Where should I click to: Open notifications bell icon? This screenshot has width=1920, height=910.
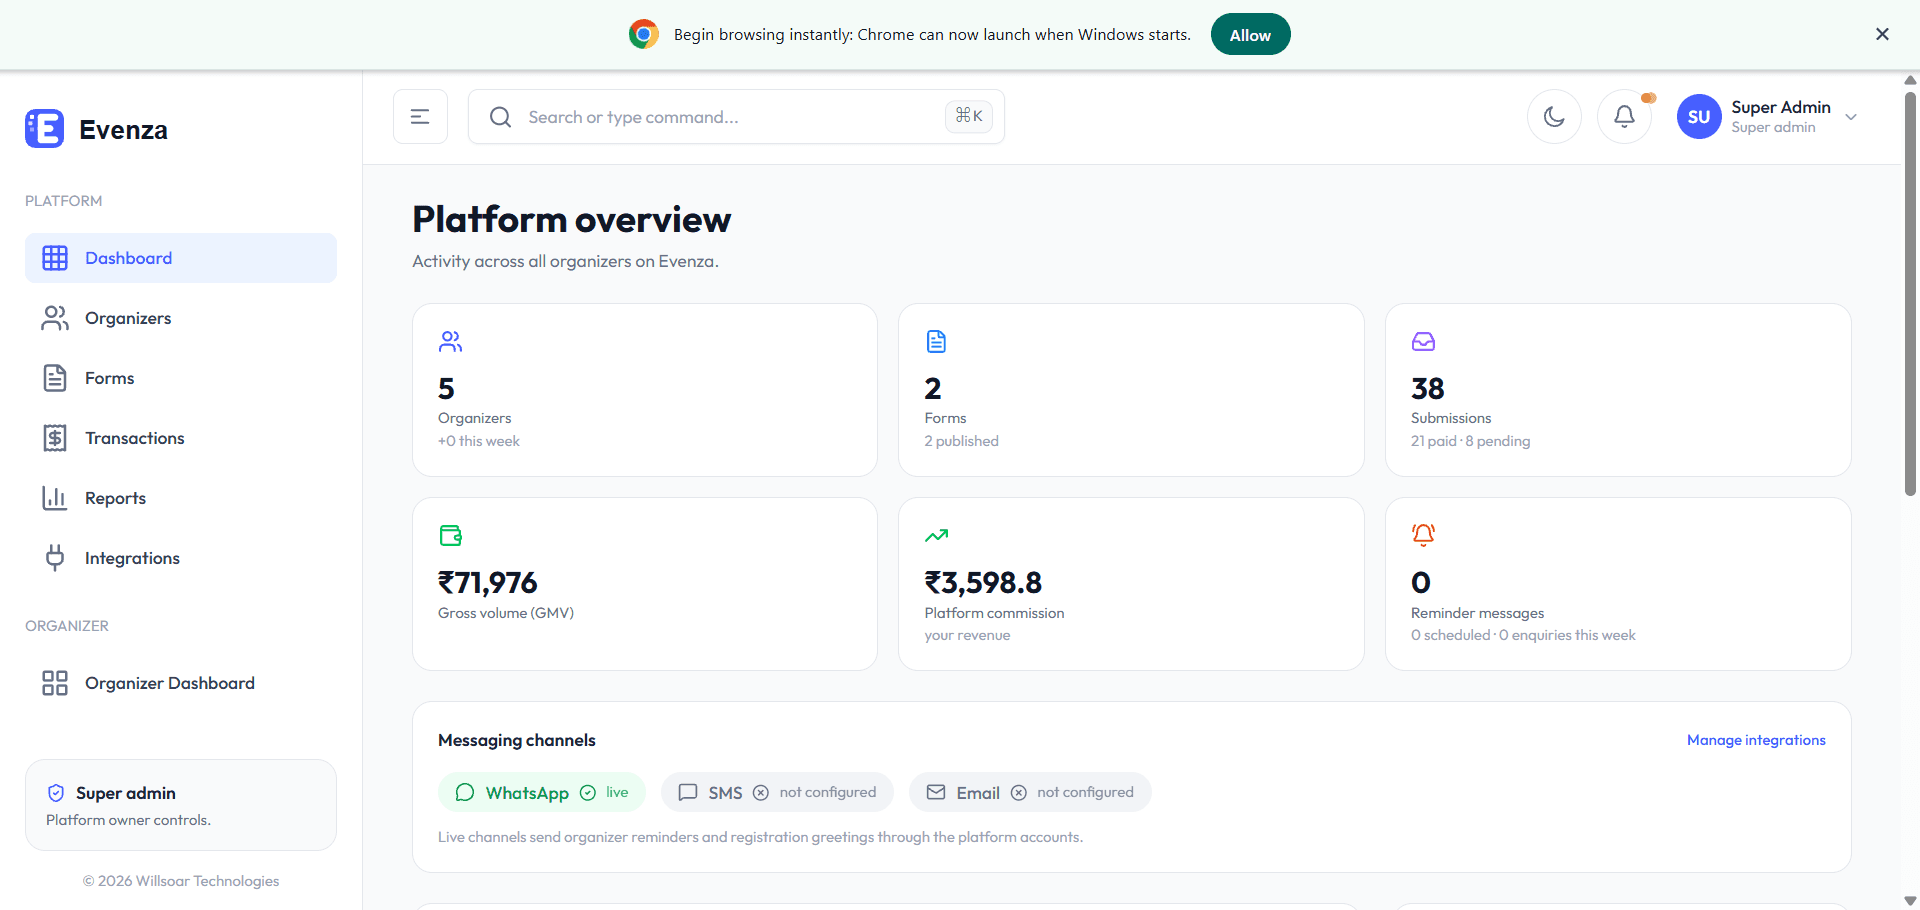[1624, 117]
